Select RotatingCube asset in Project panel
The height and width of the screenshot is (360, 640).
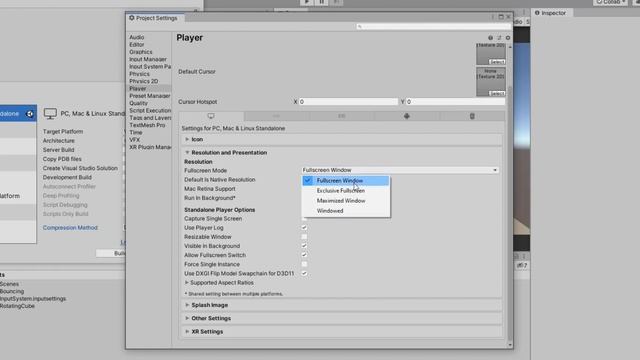(x=17, y=306)
